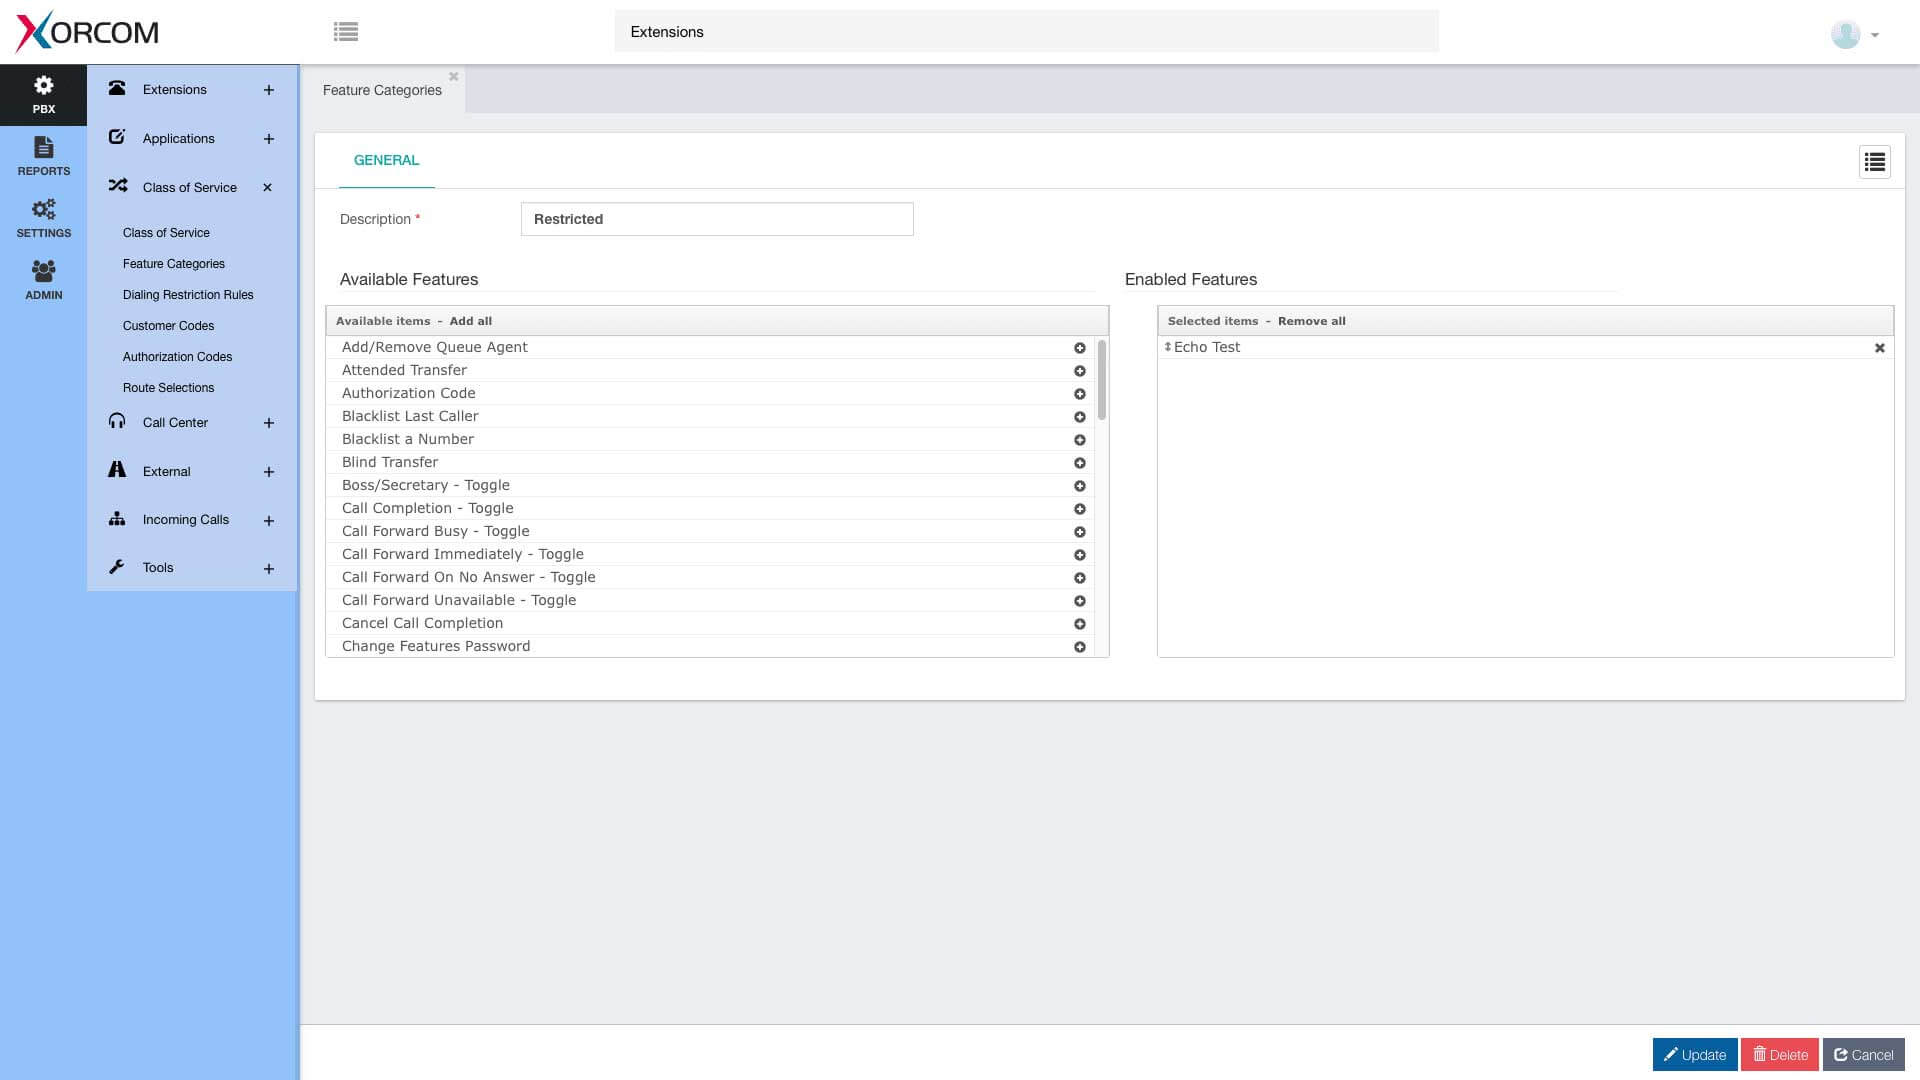Add Boss/Secretary - Toggle via plus icon
1920x1080 pixels.
tap(1079, 486)
